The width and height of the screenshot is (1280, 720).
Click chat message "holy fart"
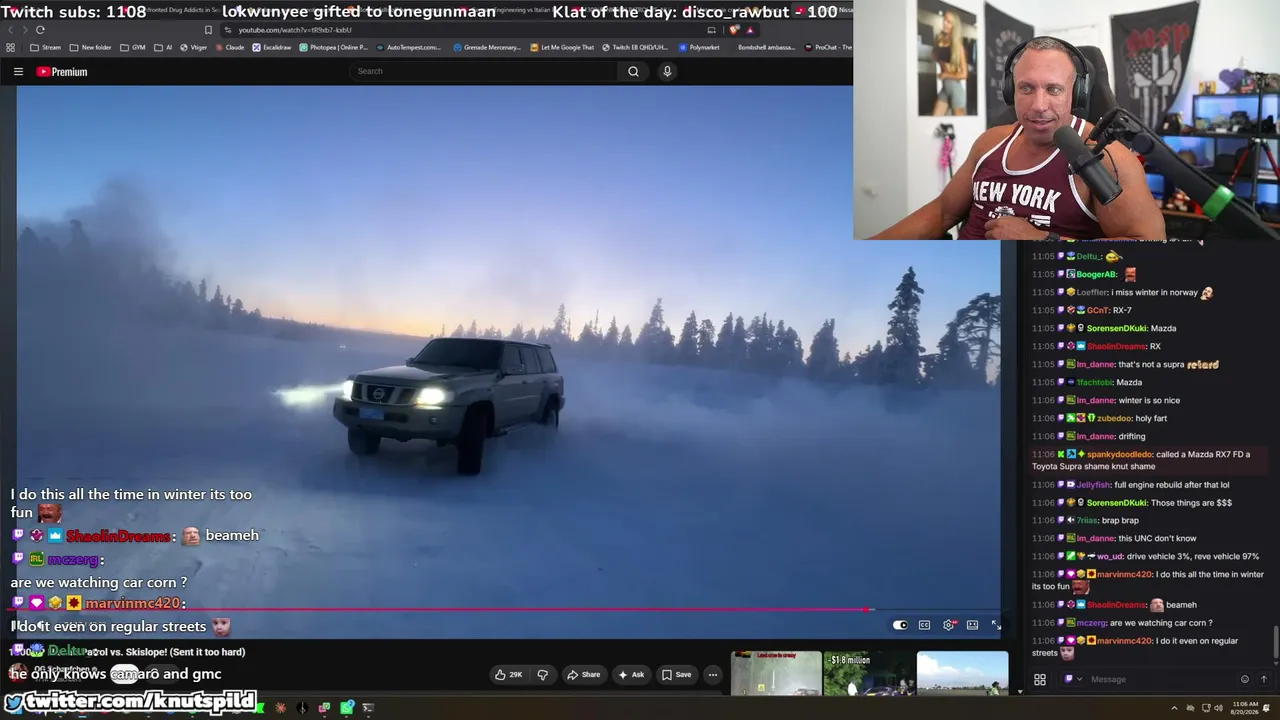point(1151,418)
